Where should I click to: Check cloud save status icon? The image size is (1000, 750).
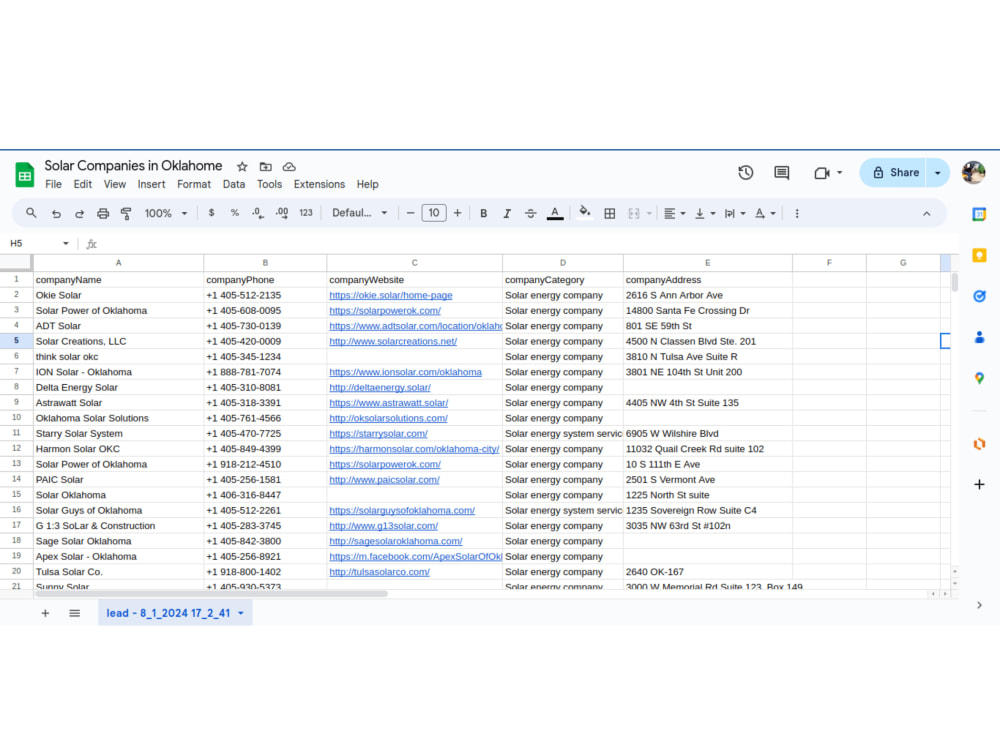pos(289,166)
